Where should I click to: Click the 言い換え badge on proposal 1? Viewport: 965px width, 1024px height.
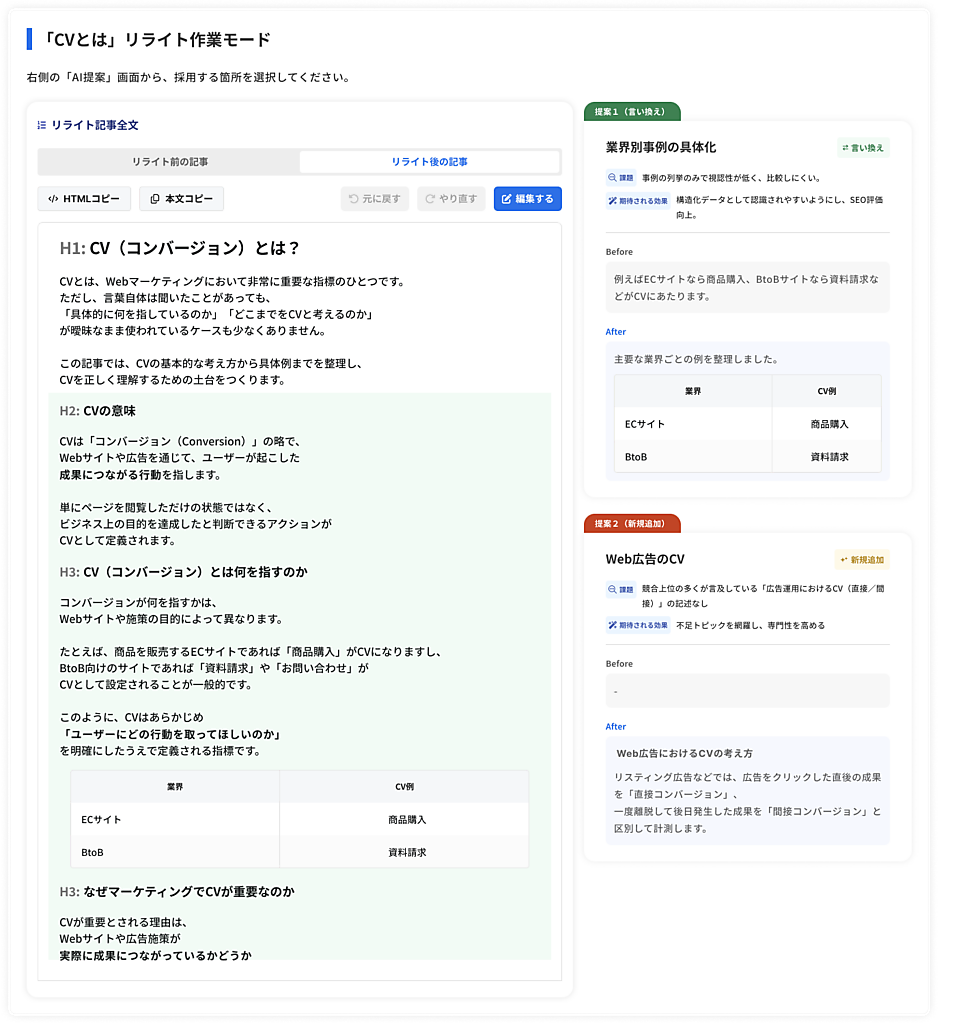(863, 148)
